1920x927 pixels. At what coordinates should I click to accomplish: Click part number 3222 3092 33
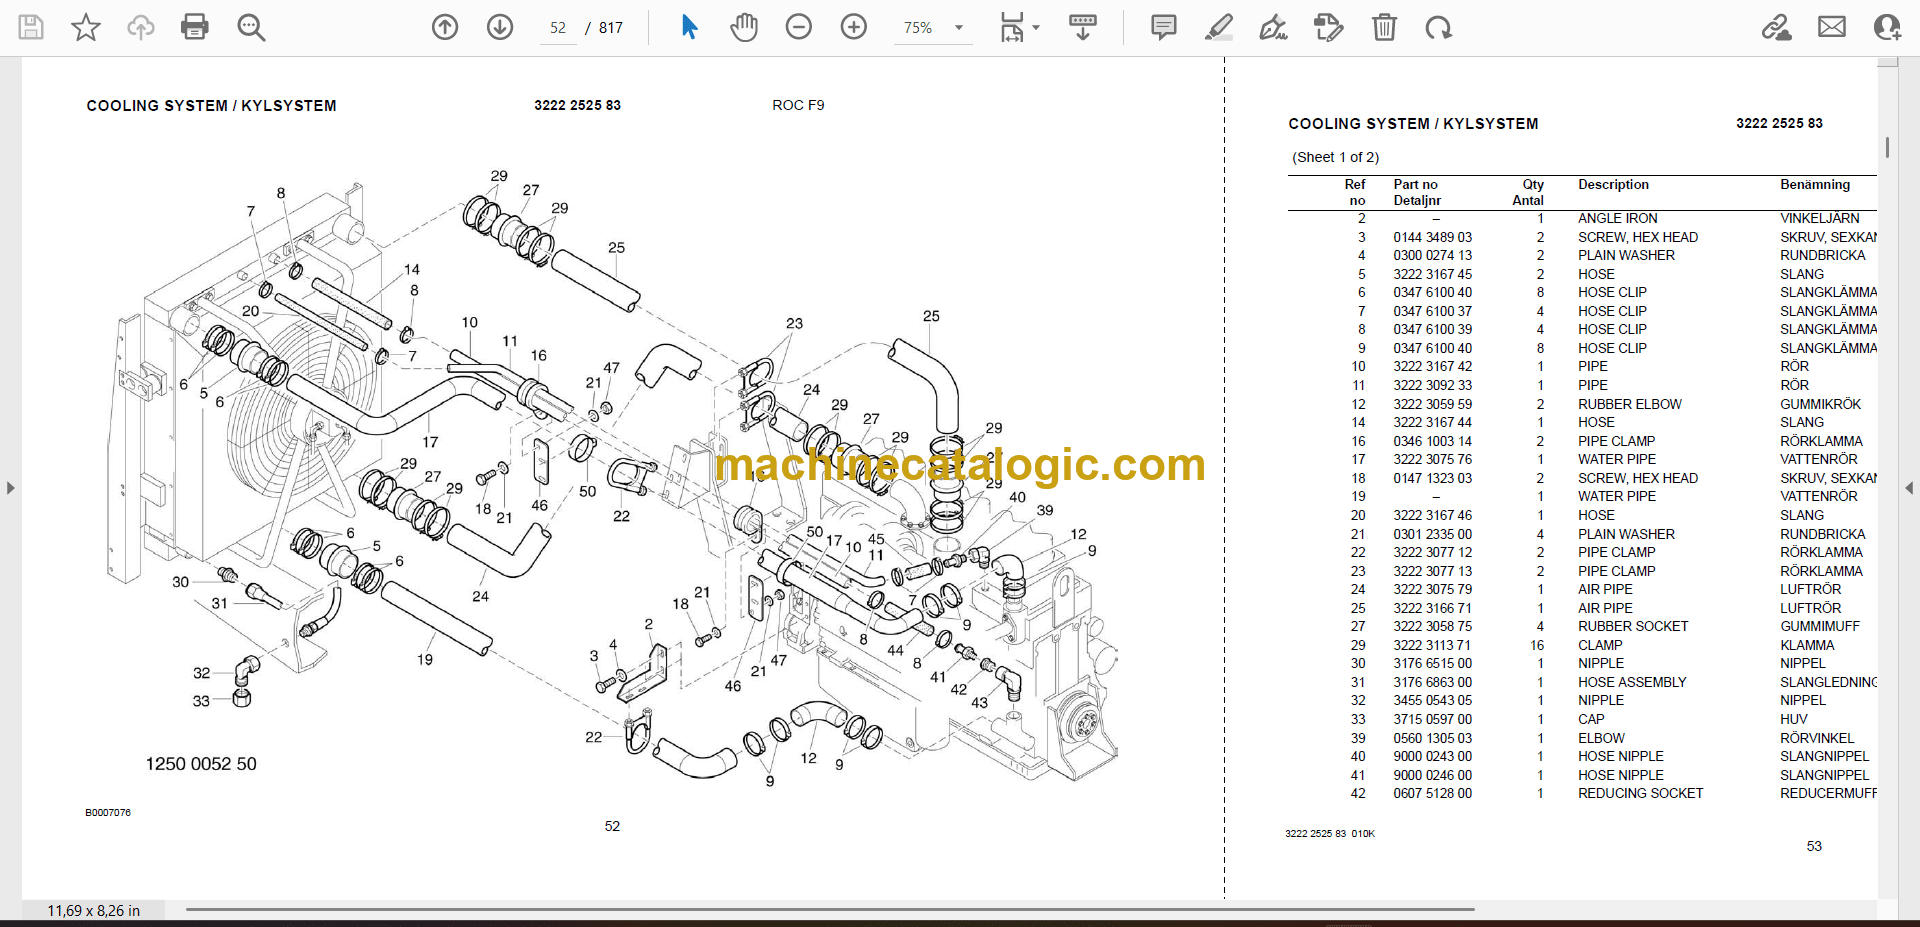point(1433,385)
